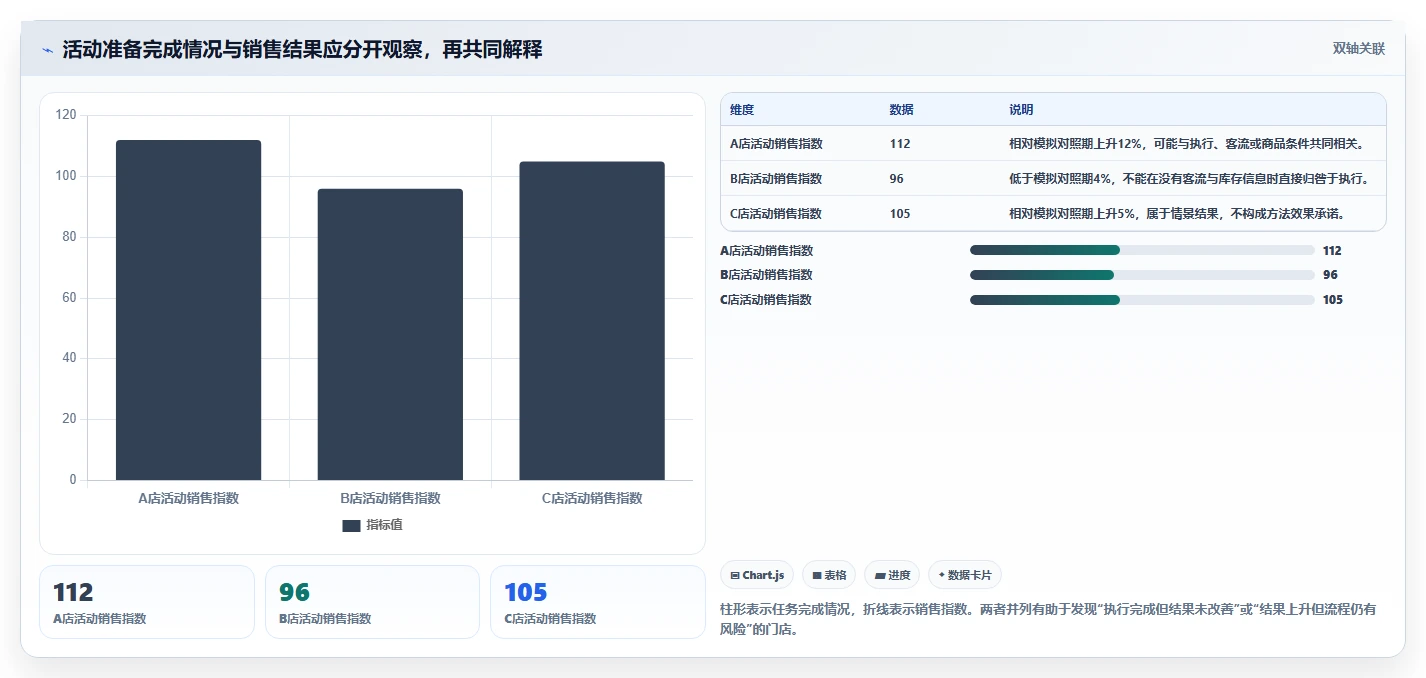Image resolution: width=1426 pixels, height=678 pixels.
Task: Click the y-axis tick label 60
Action: 69,298
